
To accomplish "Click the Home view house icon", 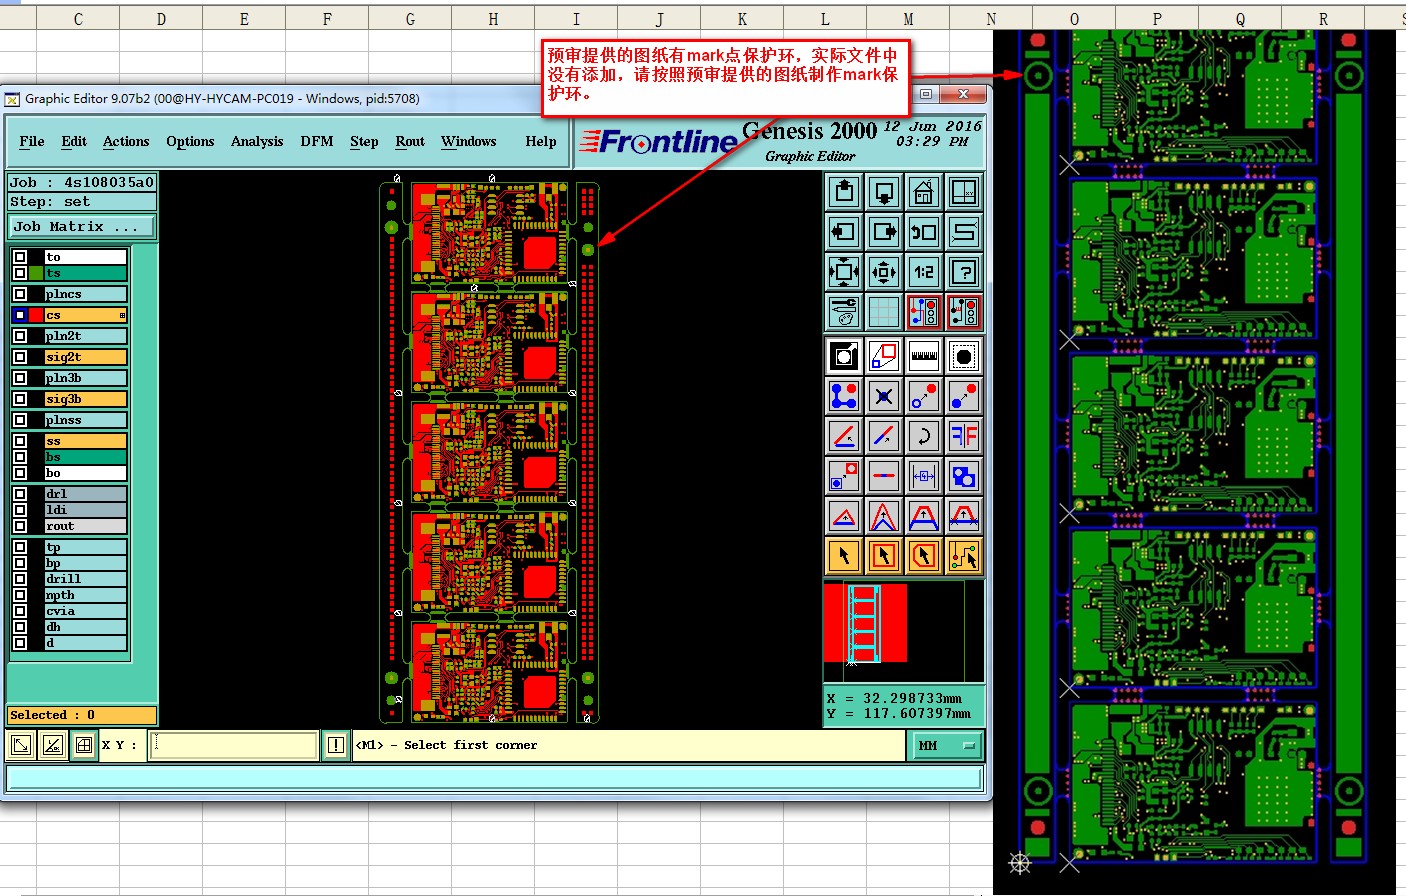I will click(x=924, y=192).
